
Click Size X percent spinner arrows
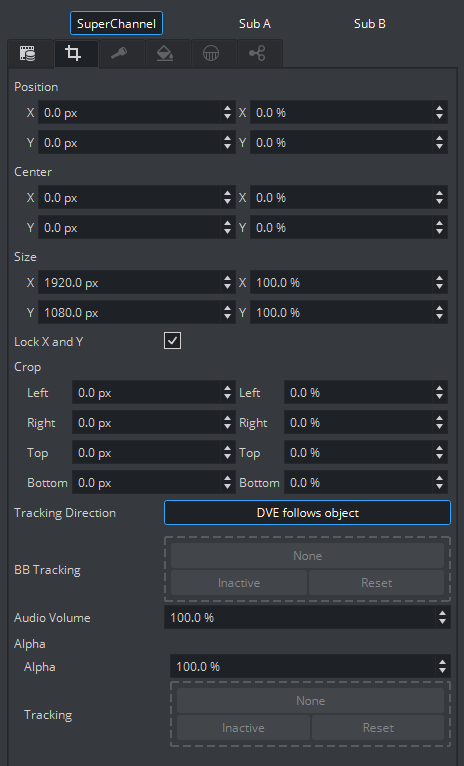coord(440,282)
